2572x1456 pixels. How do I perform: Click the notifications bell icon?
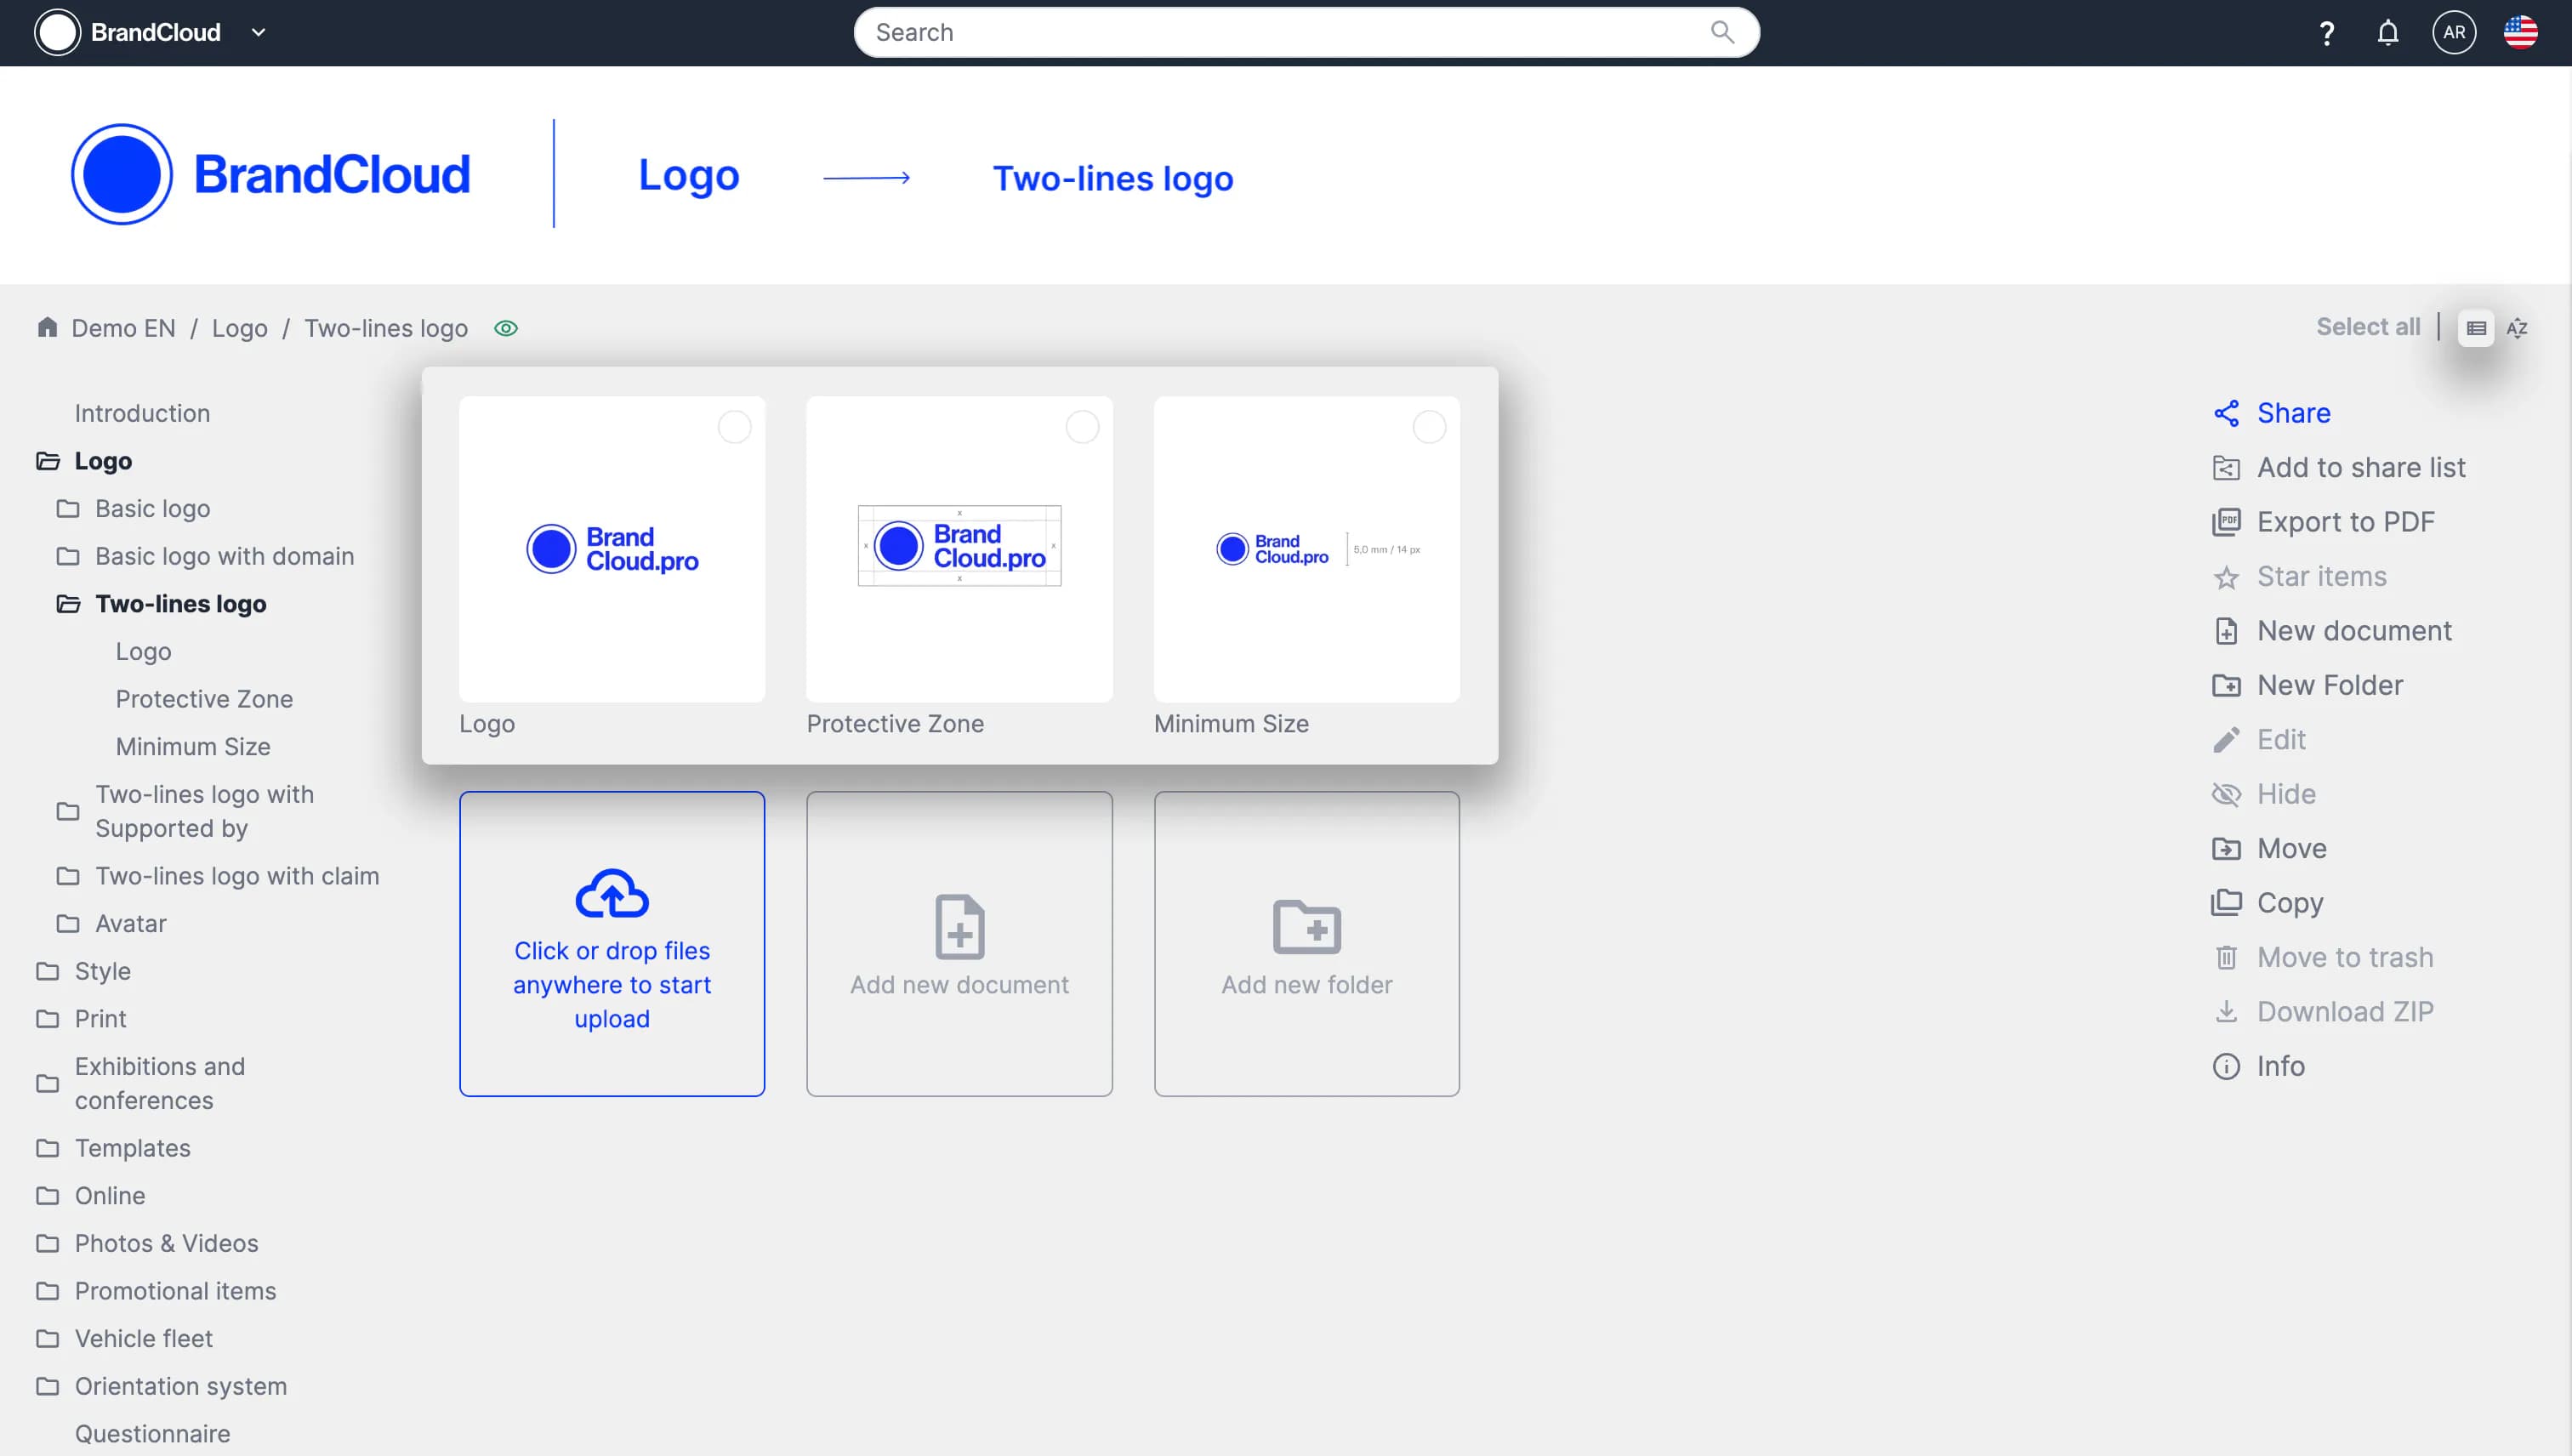[2387, 33]
